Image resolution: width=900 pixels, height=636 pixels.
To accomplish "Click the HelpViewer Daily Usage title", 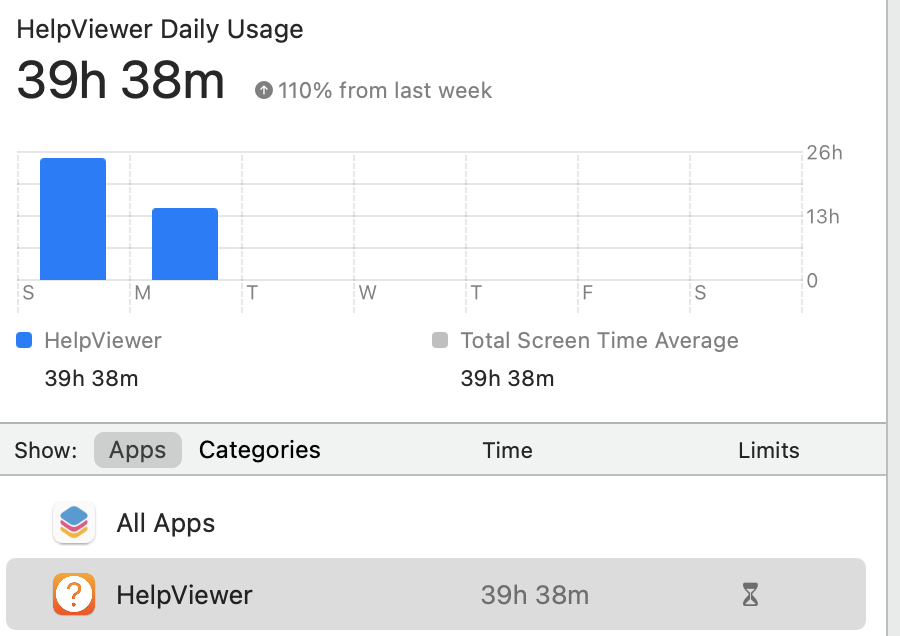I will pyautogui.click(x=160, y=29).
